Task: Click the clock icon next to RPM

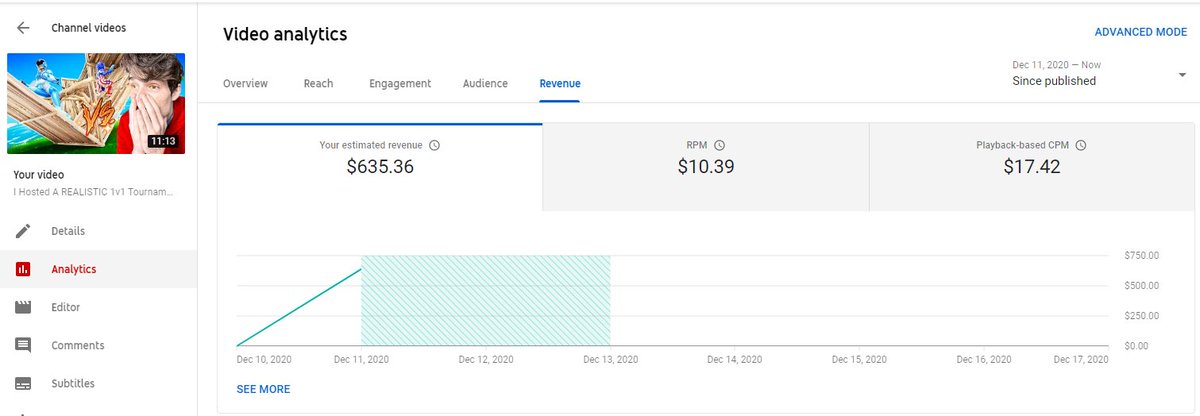Action: [x=719, y=145]
